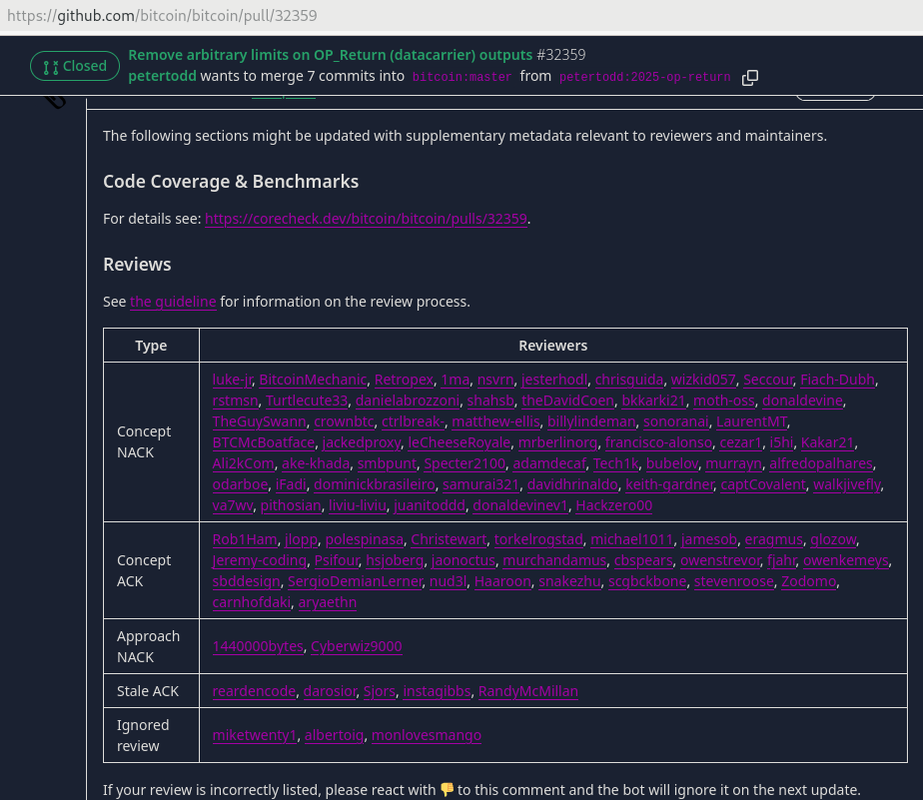Open Approach NACK reviewer 1440000bytes's link
Viewport: 923px width, 800px height.
pyautogui.click(x=258, y=647)
